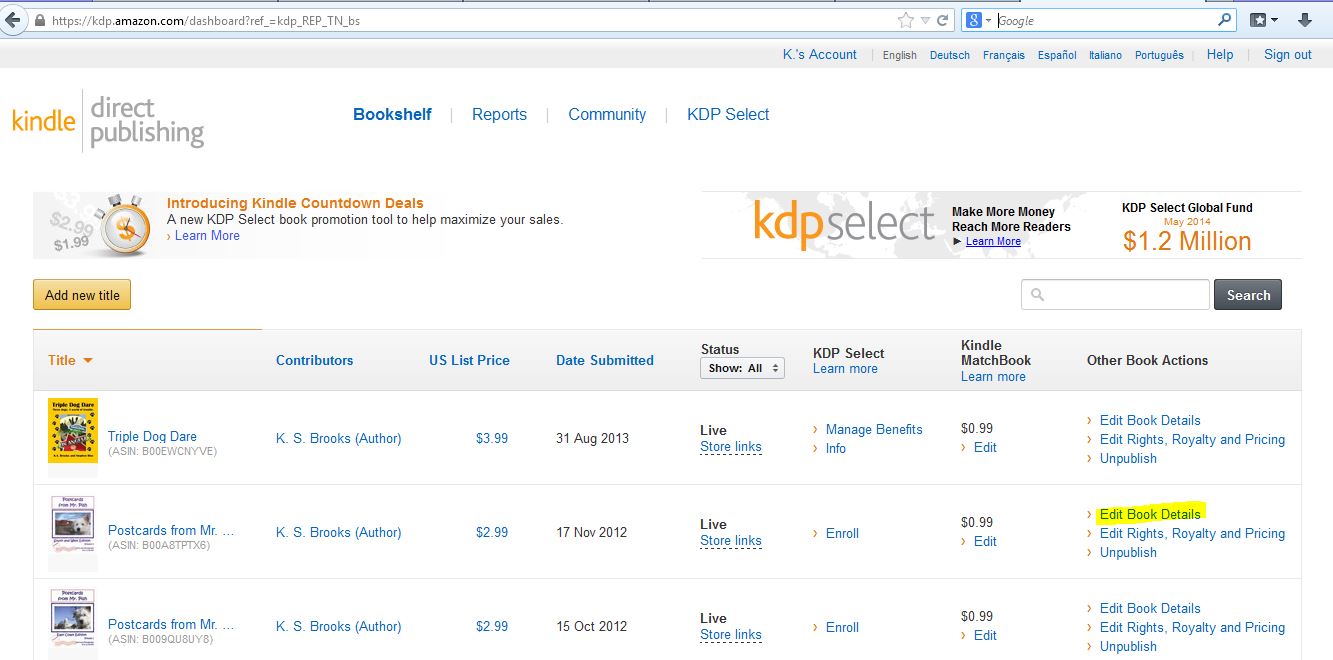This screenshot has width=1333, height=660.
Task: Click the $3.99 list price link
Action: [492, 438]
